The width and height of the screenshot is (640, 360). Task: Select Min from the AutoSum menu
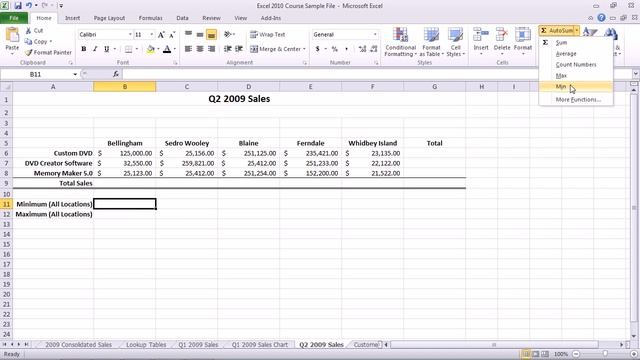[576, 87]
